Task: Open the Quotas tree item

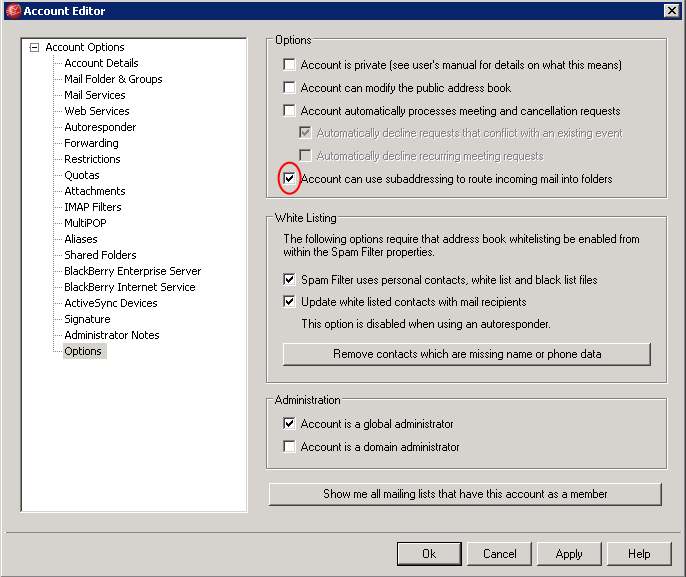Action: click(82, 175)
